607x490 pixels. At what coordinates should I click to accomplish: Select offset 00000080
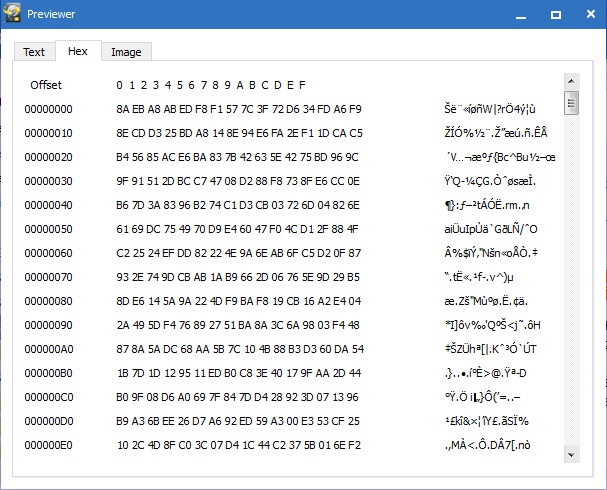(48, 301)
